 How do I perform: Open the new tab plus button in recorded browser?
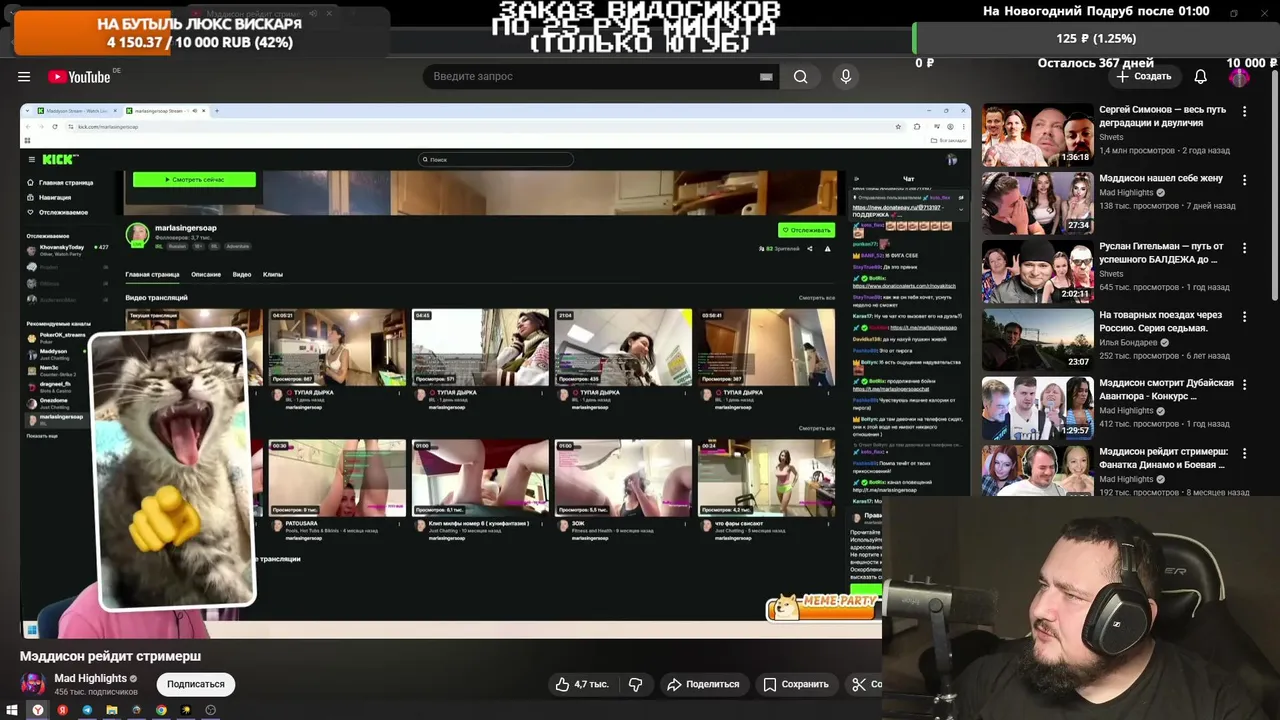[x=217, y=110]
